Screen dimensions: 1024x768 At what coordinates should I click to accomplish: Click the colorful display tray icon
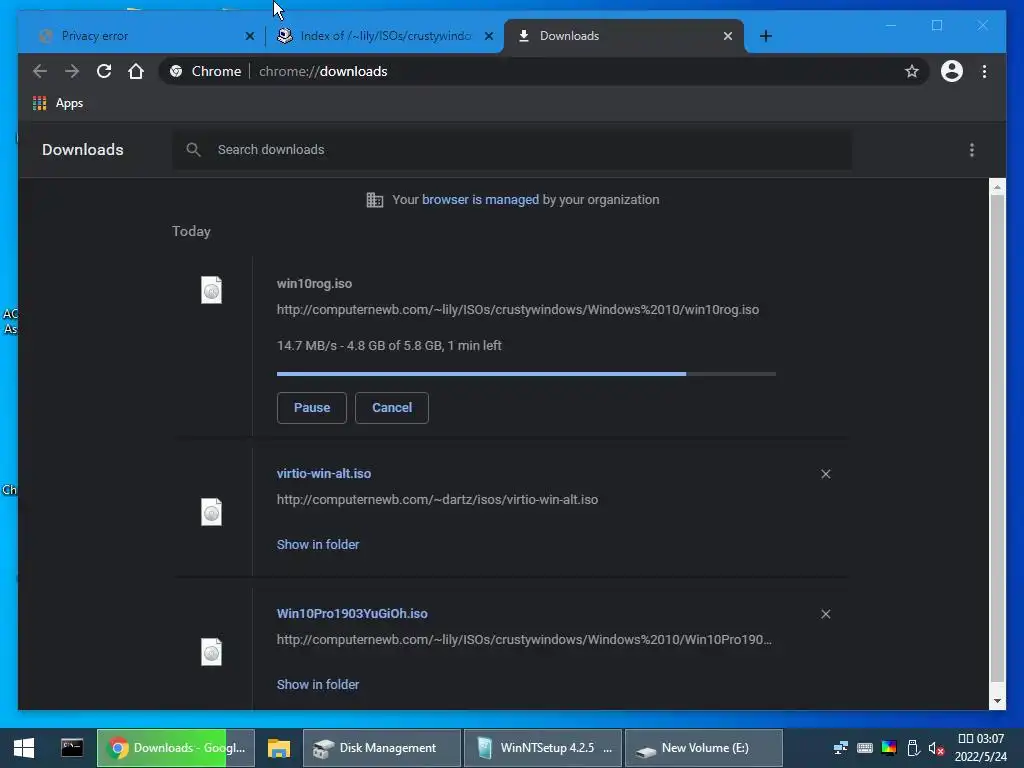889,748
